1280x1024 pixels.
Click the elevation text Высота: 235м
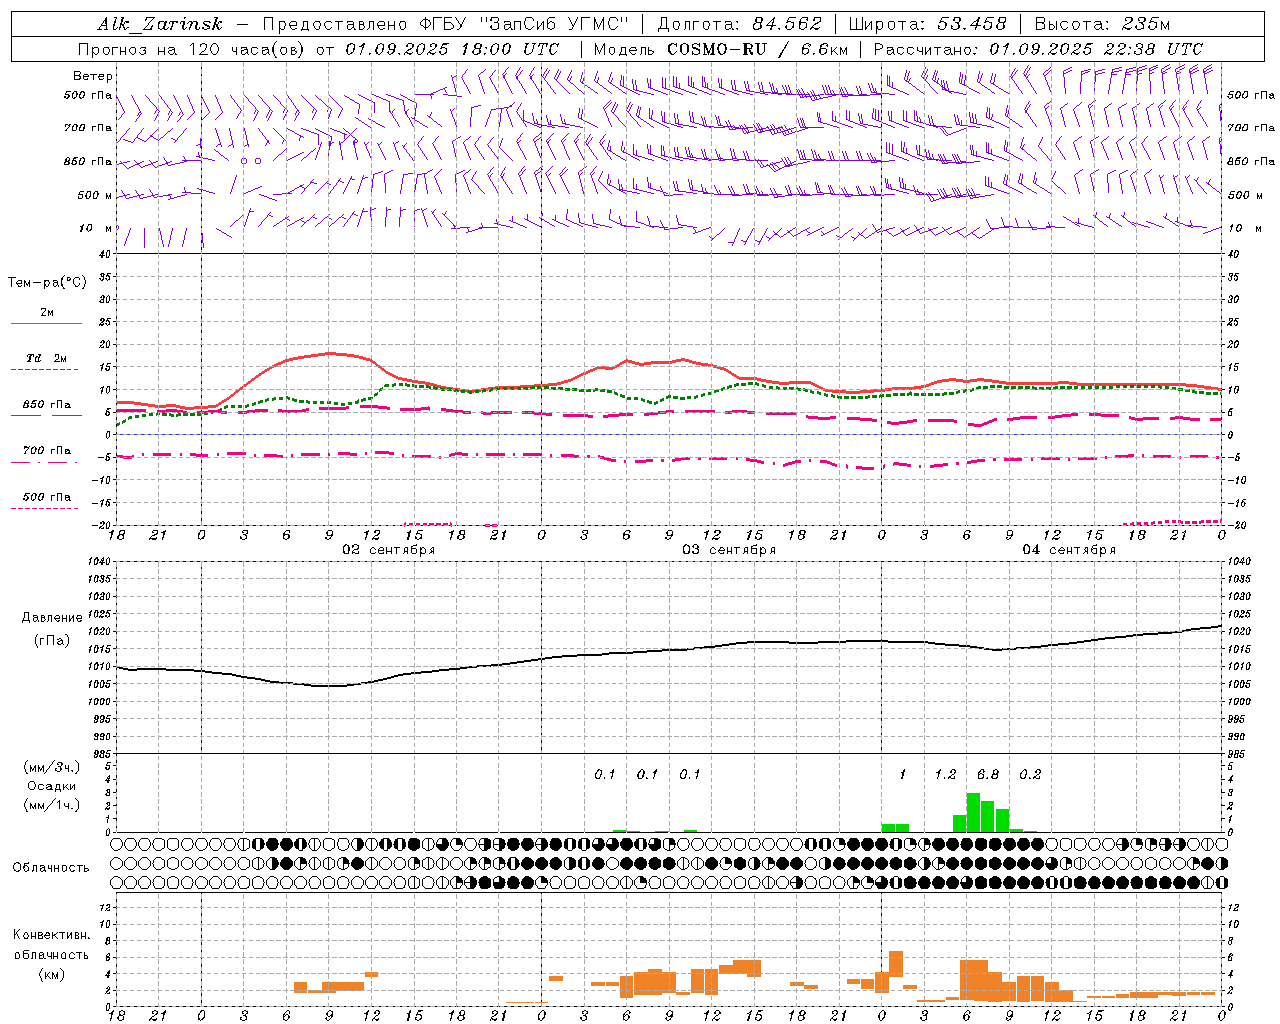[1102, 24]
